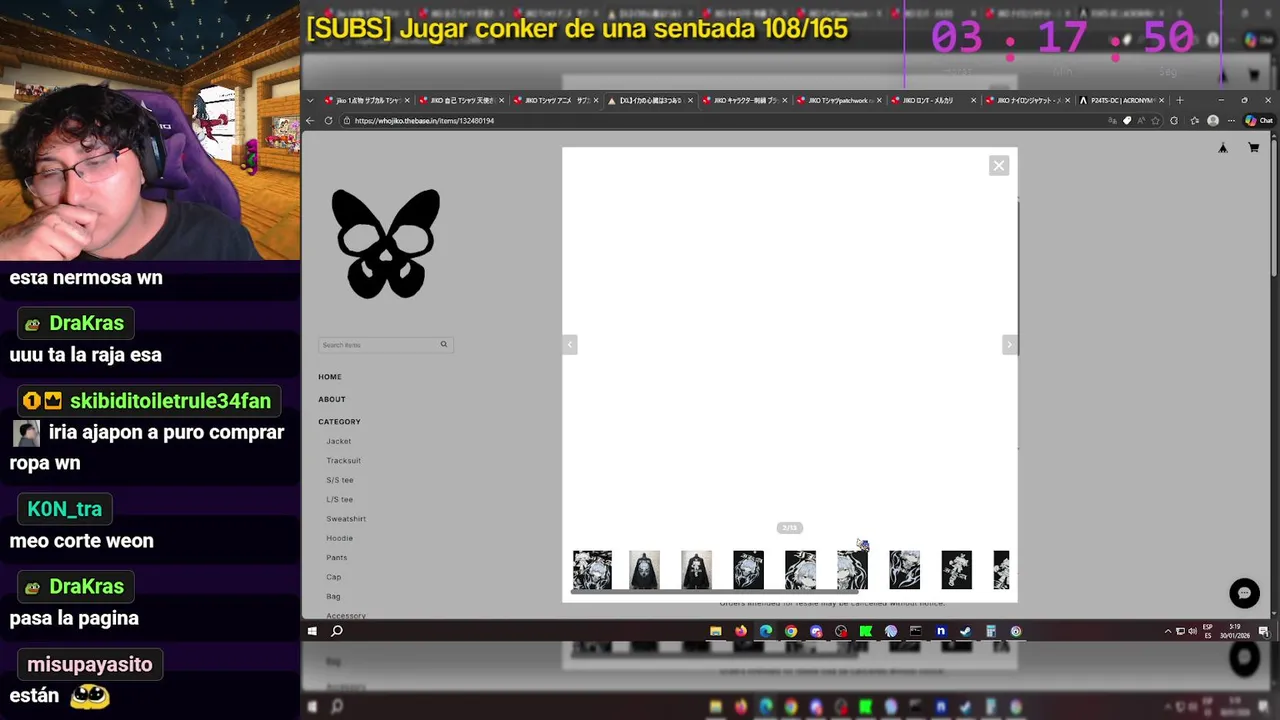1280x720 pixels.
Task: Open the ABOUT link in sidebar
Action: point(332,399)
